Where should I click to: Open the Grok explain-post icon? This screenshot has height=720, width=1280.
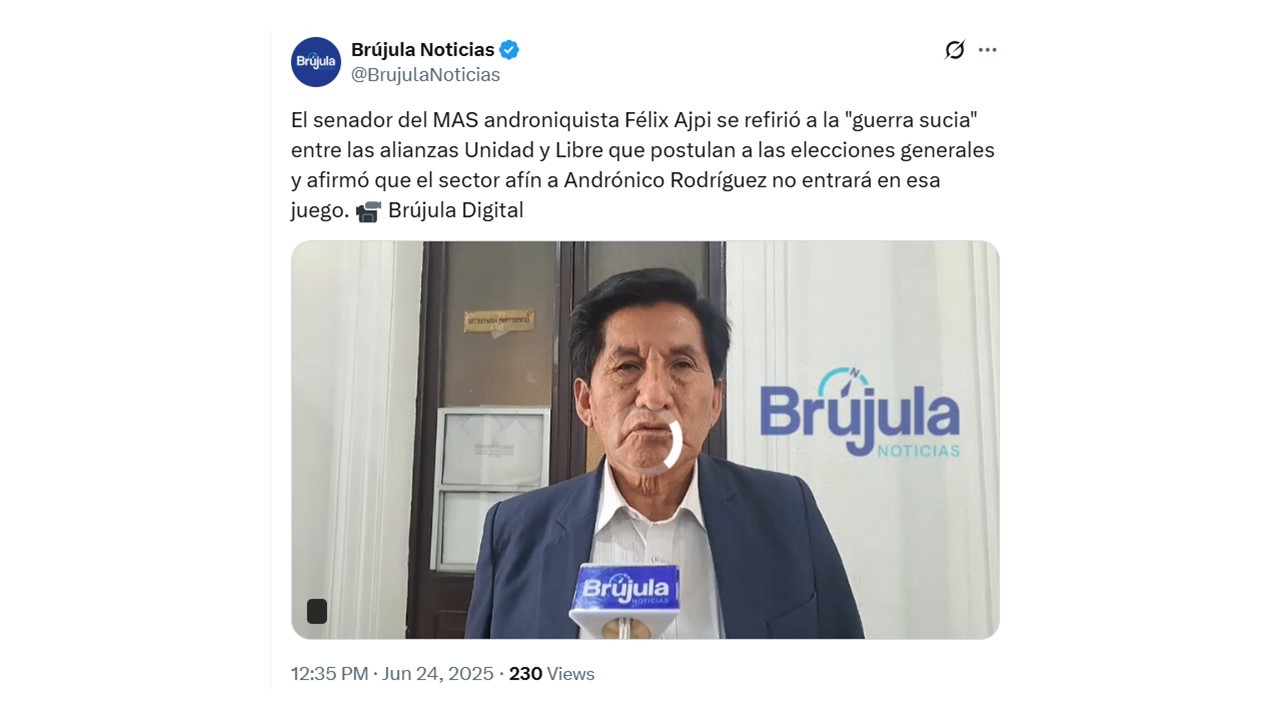[x=955, y=50]
